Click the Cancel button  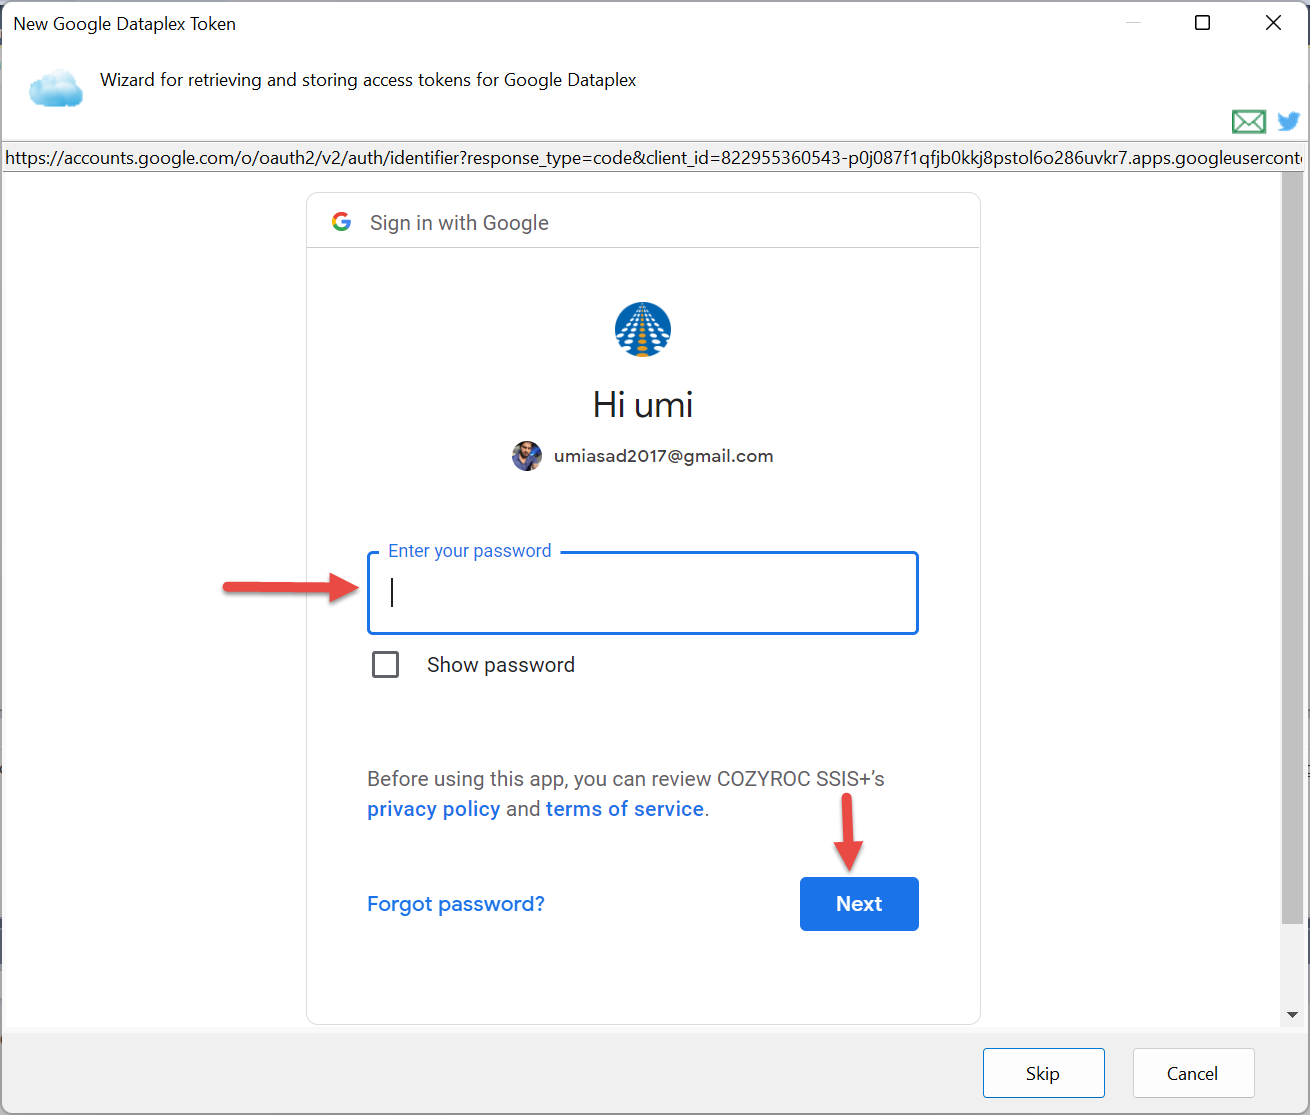point(1193,1073)
